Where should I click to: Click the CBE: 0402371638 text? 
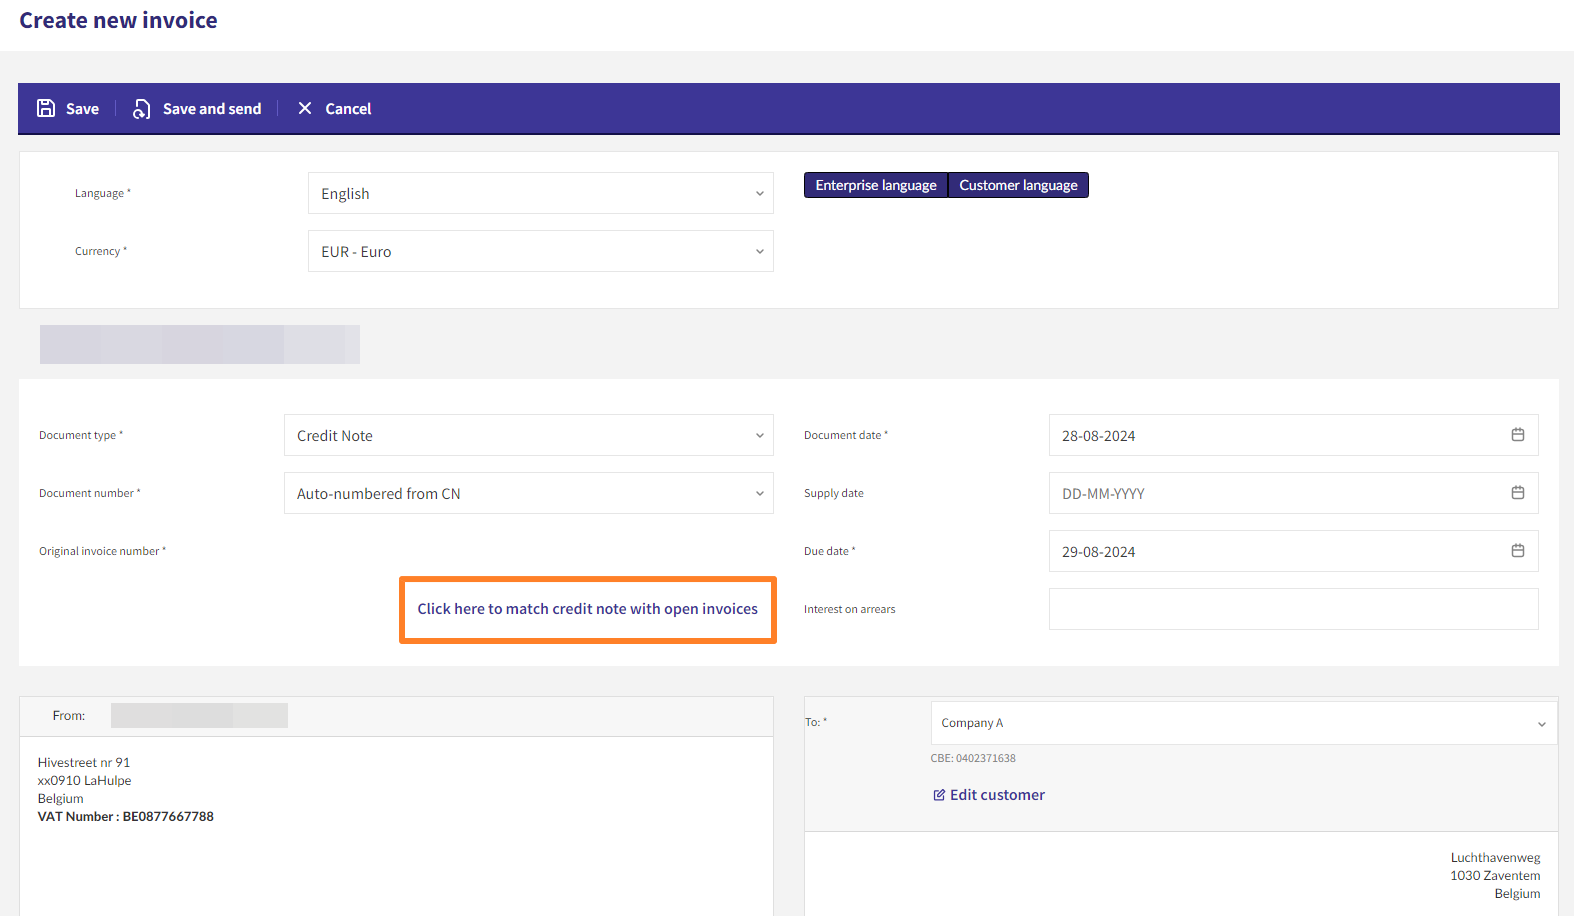pos(973,758)
